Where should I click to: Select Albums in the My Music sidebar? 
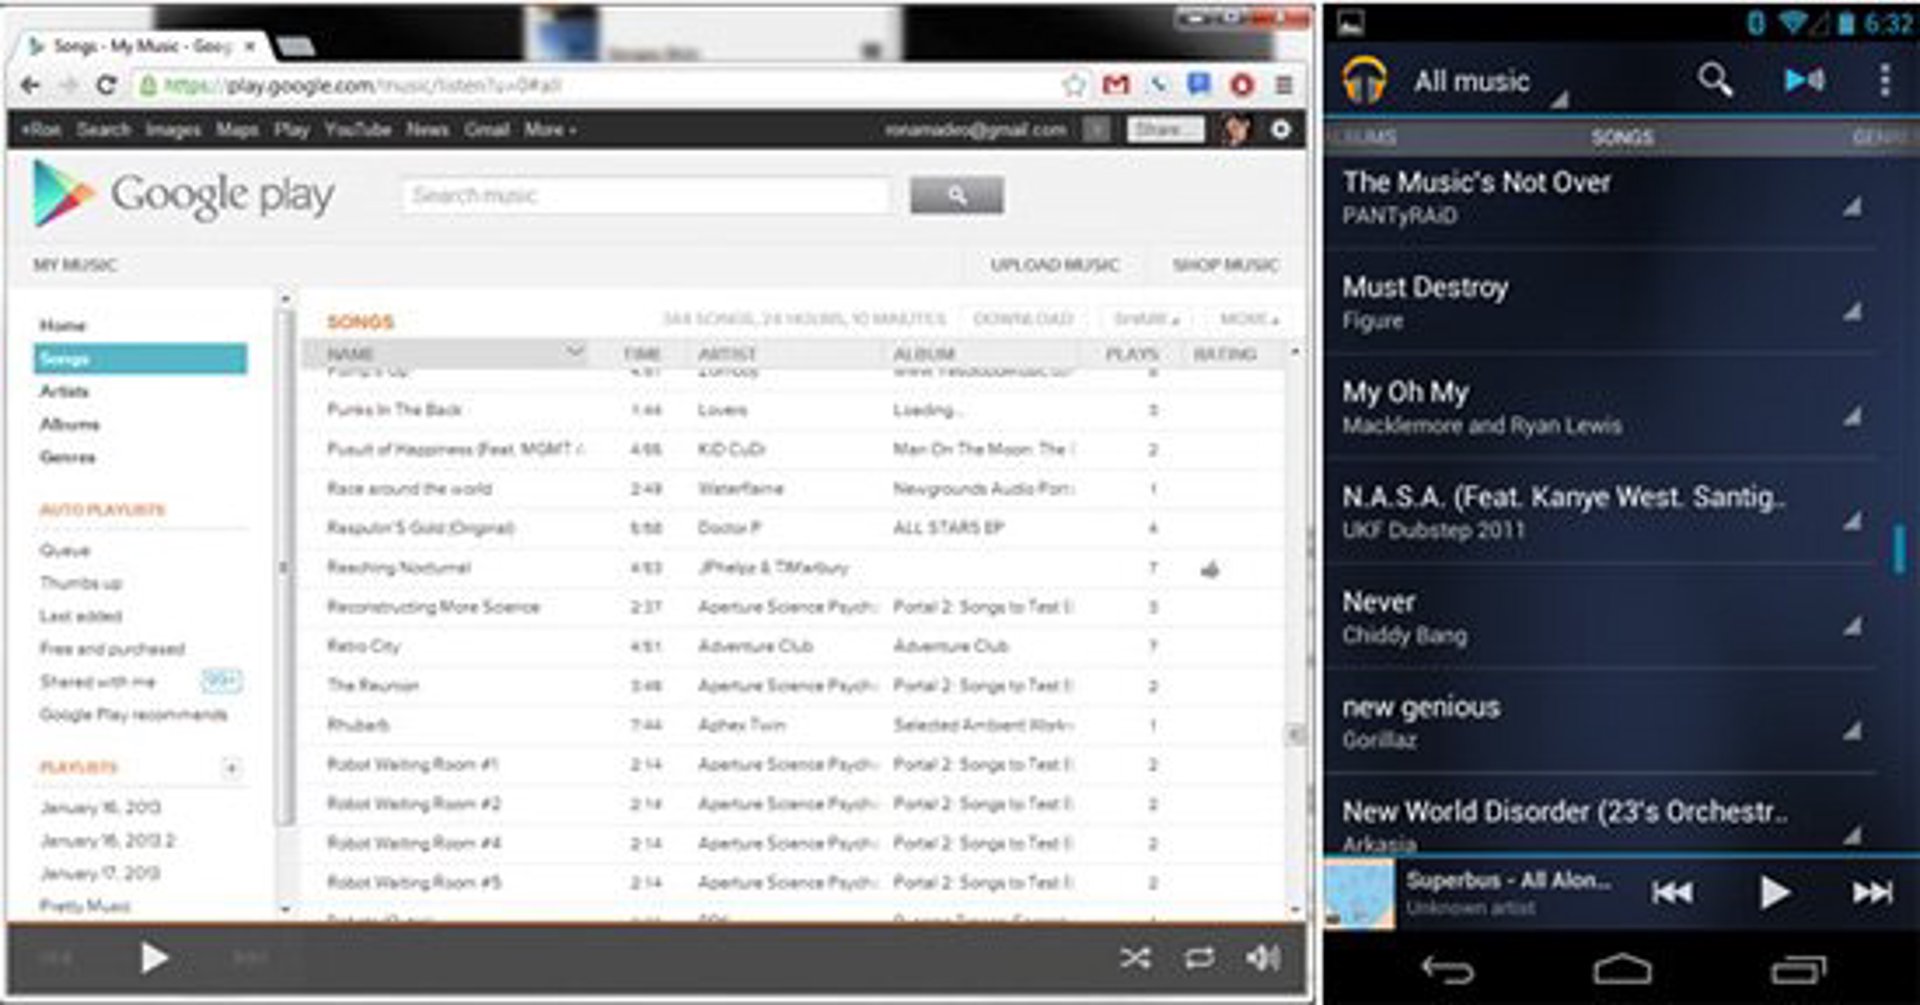click(x=69, y=424)
